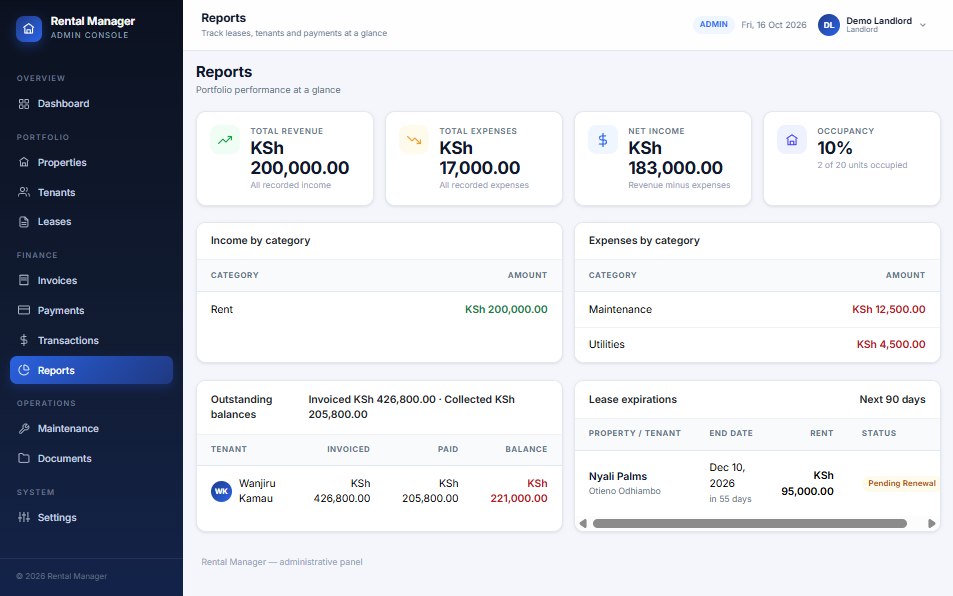The image size is (953, 596).
Task: Click the Utilities expense category row
Action: point(757,344)
